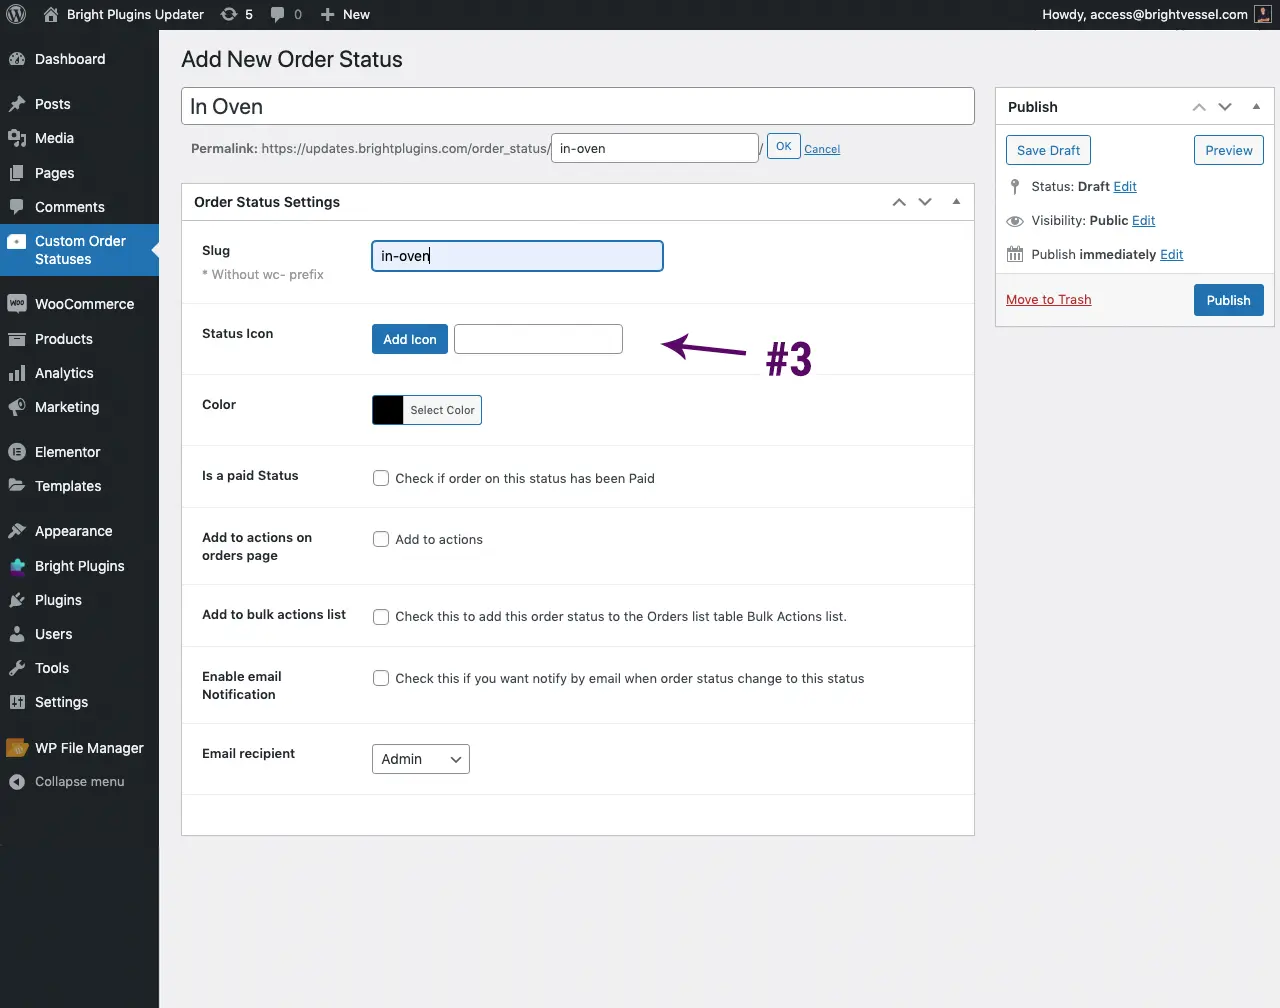Click the Marketing megaphone icon
Screen dimensions: 1280x1008
[18, 407]
